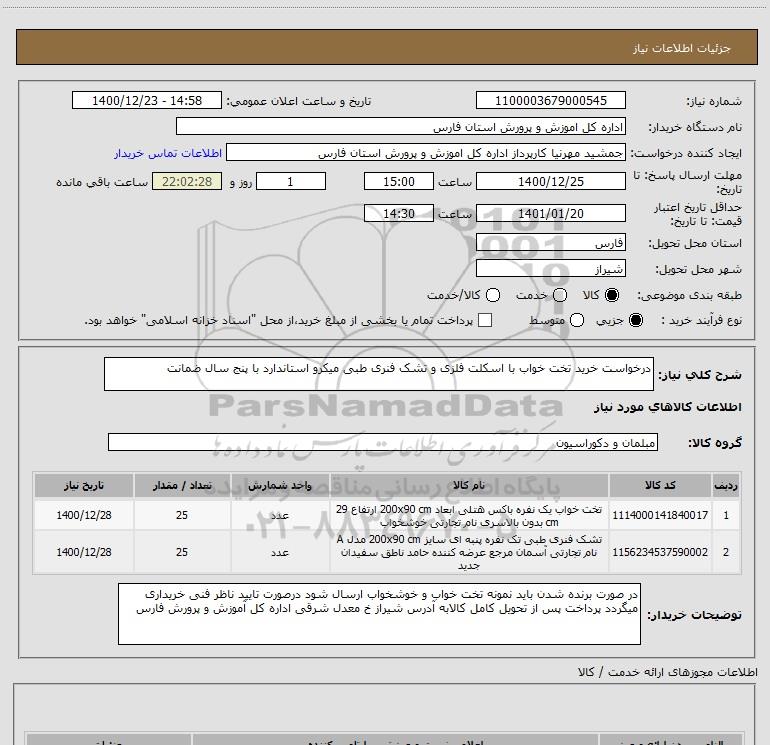Viewport: 770px width, 745px height.
Task: Click the response deadline date 1400/12/25
Action: coord(550,181)
